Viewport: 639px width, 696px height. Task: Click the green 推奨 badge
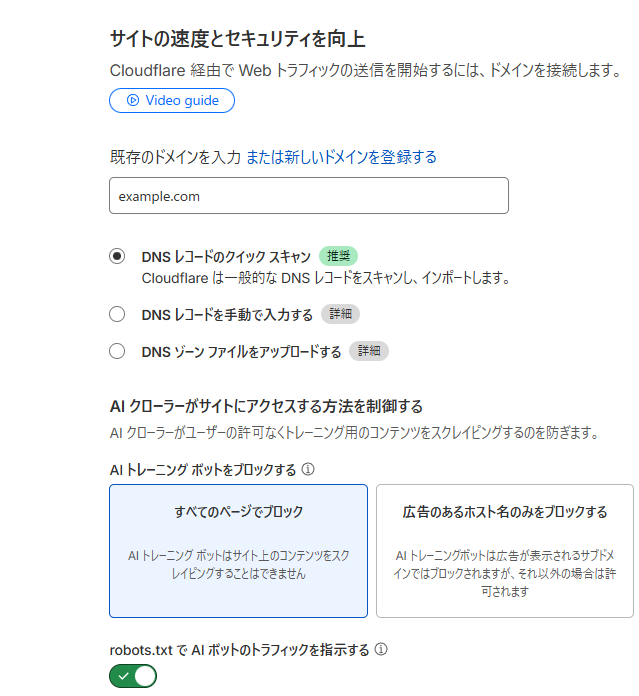(338, 256)
